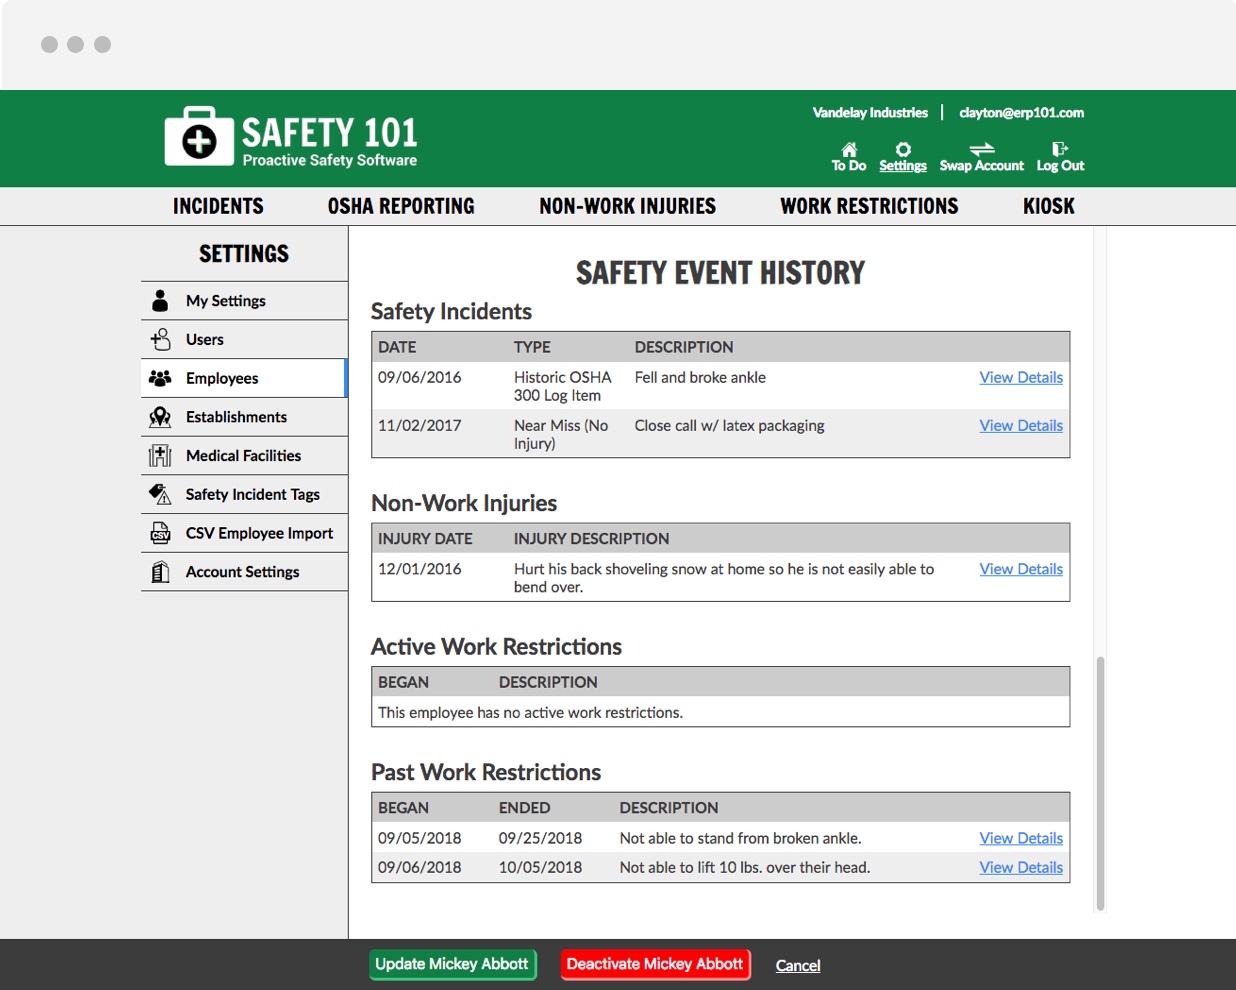View details of snow shoveling back injury
Viewport: 1236px width, 990px height.
click(1021, 569)
